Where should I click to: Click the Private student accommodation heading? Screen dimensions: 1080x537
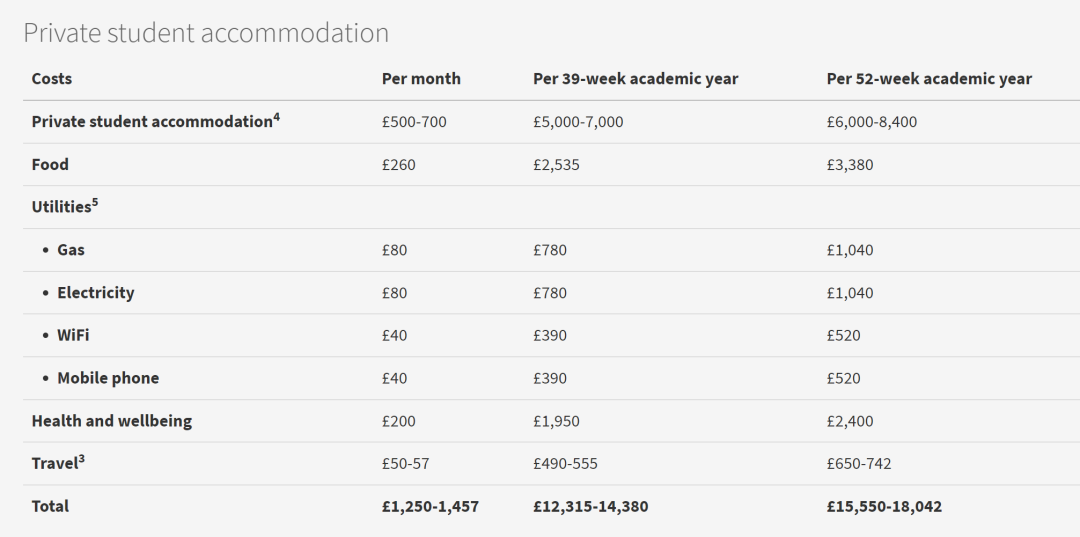point(206,33)
